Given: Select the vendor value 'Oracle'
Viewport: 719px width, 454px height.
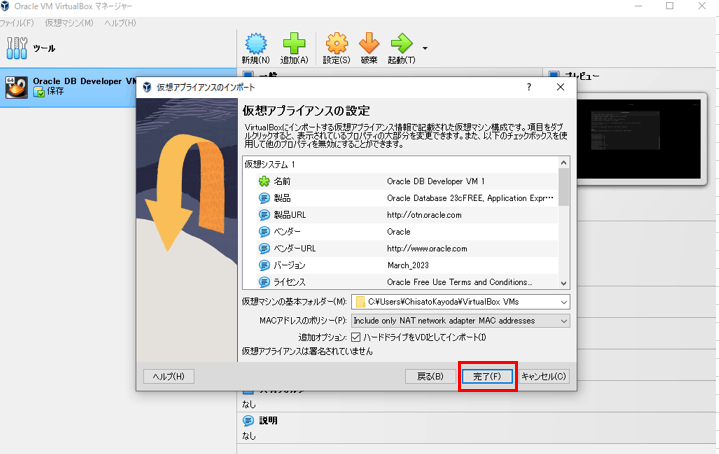Looking at the screenshot, I should (398, 232).
